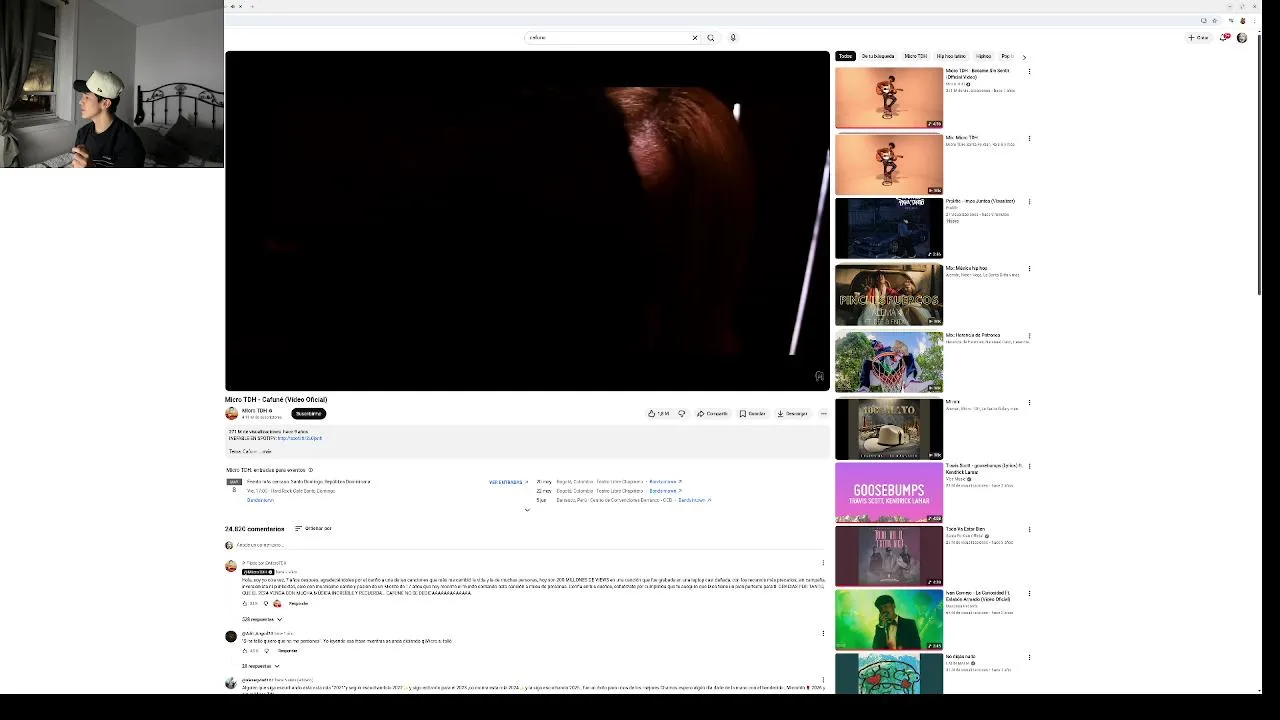Screen dimensions: 1280x720
Task: Open the more actions menu under video
Action: [x=824, y=413]
